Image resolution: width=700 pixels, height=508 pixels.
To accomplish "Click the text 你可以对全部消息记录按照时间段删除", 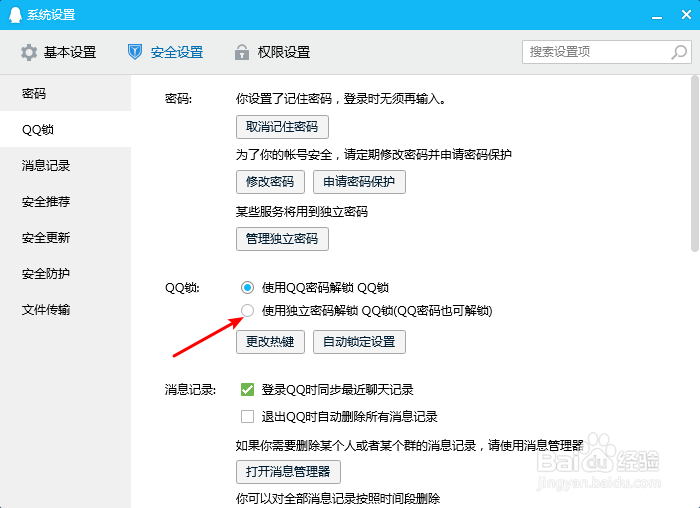I will click(x=338, y=499).
